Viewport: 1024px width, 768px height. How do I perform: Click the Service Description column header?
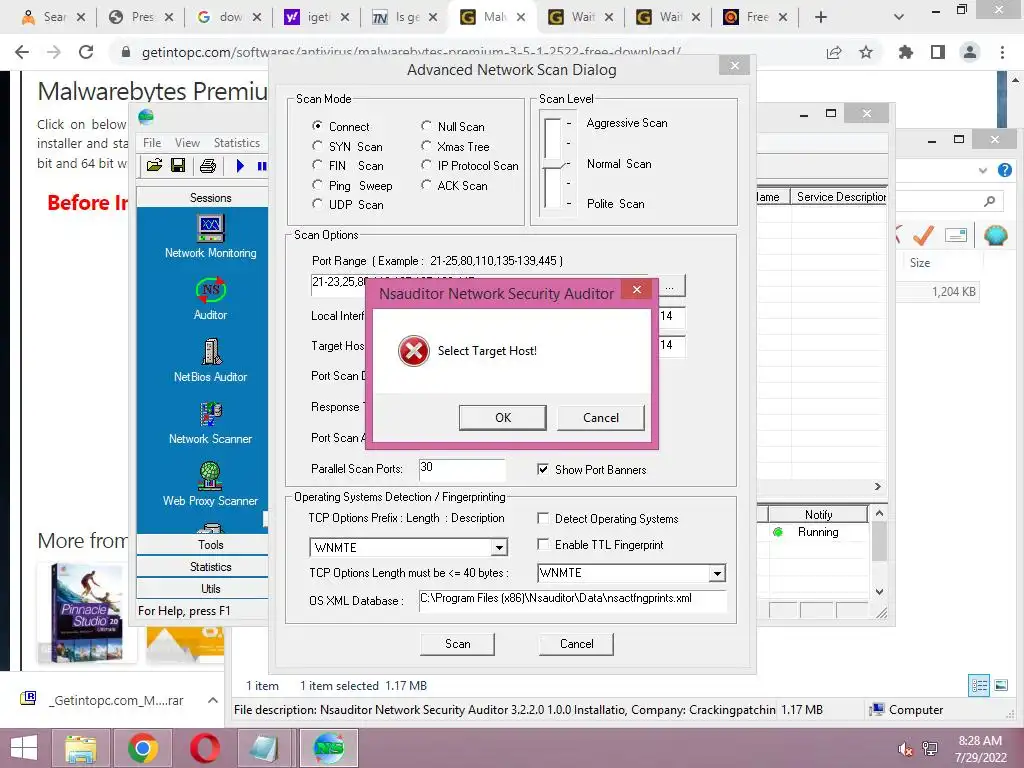pos(839,197)
